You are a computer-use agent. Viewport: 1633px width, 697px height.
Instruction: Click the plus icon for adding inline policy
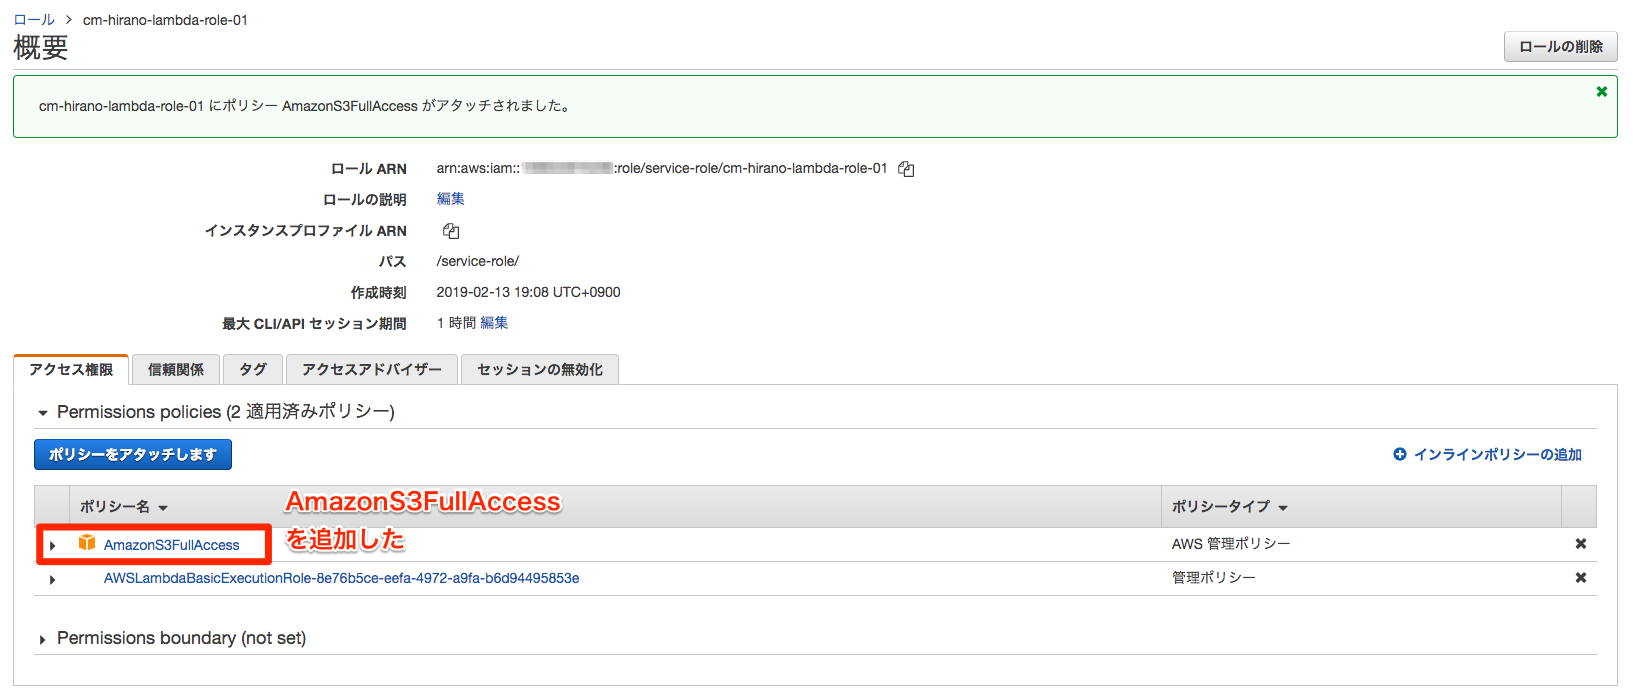click(x=1400, y=454)
